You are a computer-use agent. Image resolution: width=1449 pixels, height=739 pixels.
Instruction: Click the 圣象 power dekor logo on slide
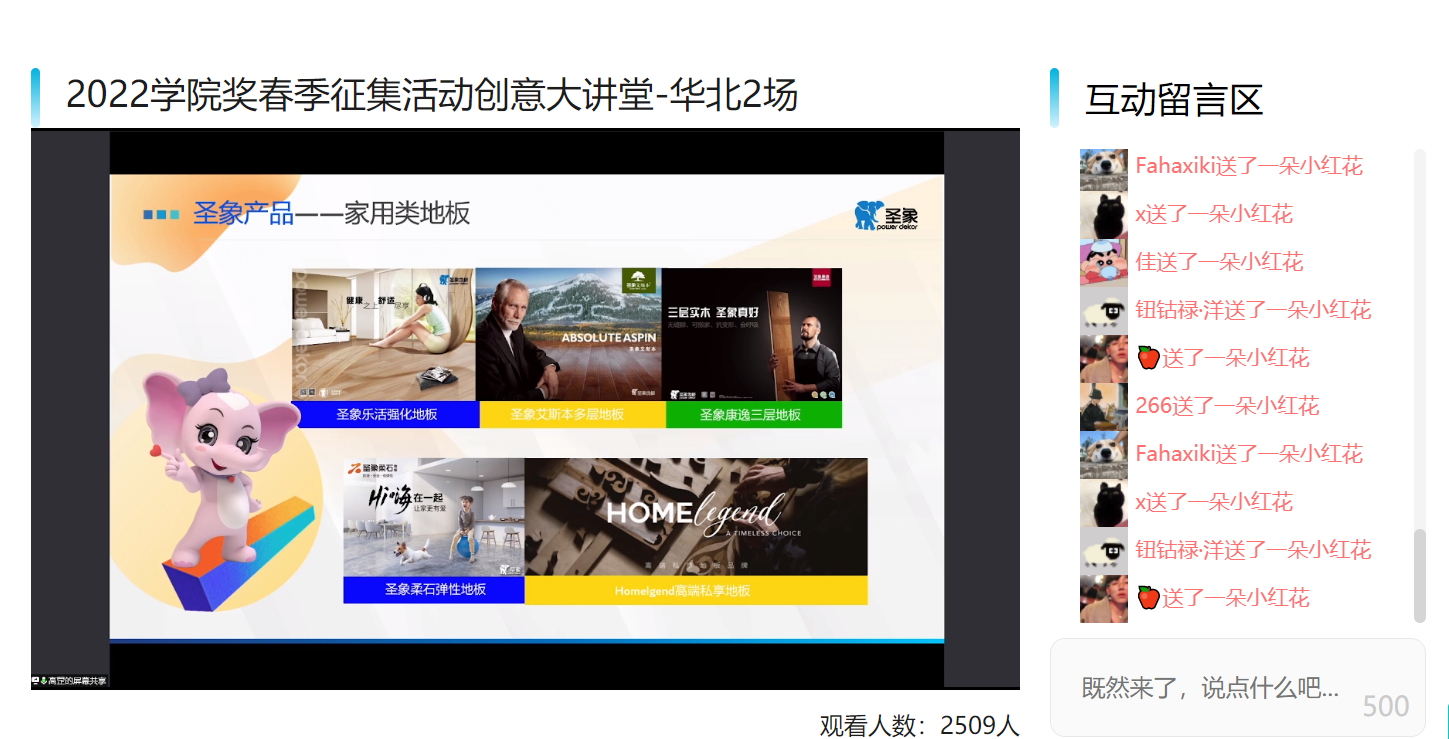[886, 215]
